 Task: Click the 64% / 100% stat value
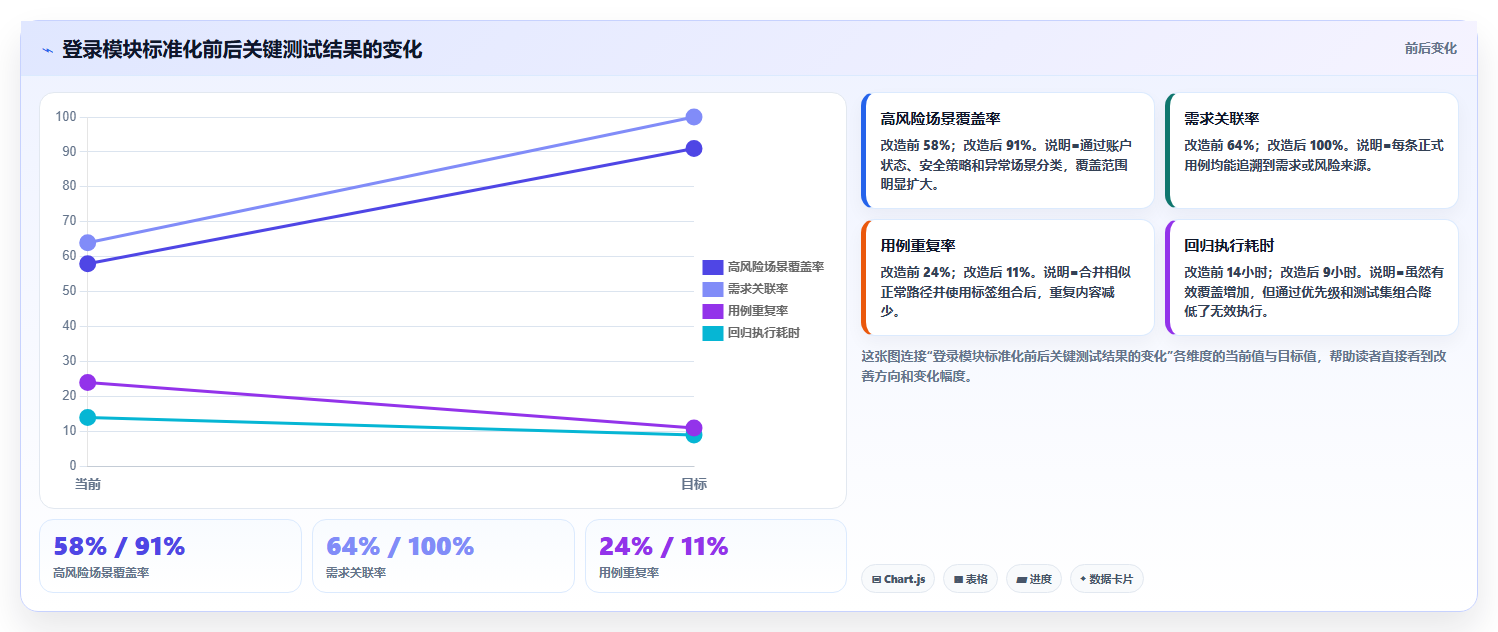pyautogui.click(x=400, y=546)
